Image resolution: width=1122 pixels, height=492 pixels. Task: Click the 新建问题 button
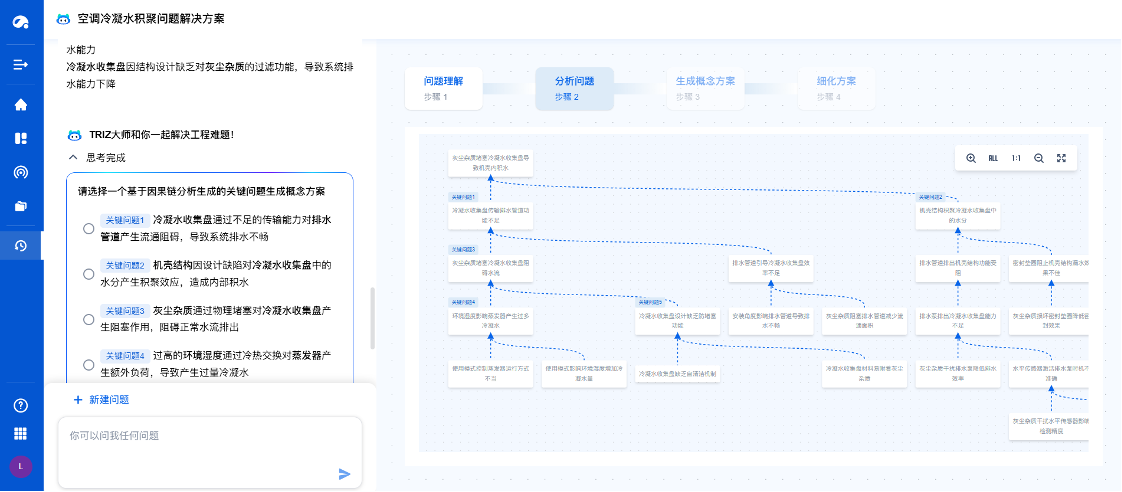coord(100,399)
